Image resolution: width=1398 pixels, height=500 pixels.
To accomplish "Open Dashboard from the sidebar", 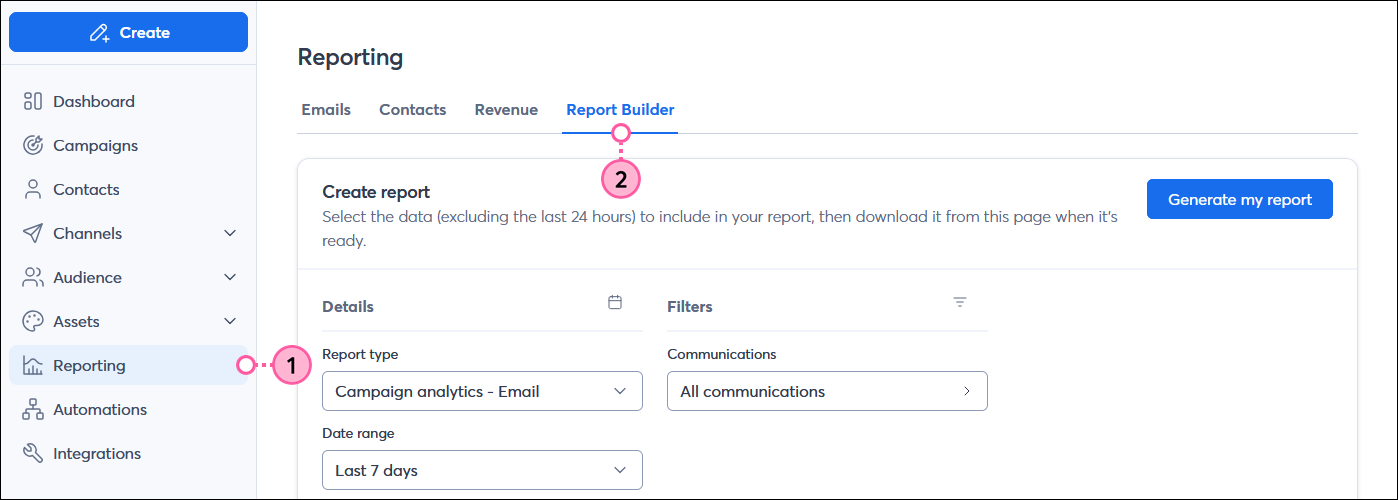I will coord(128,101).
